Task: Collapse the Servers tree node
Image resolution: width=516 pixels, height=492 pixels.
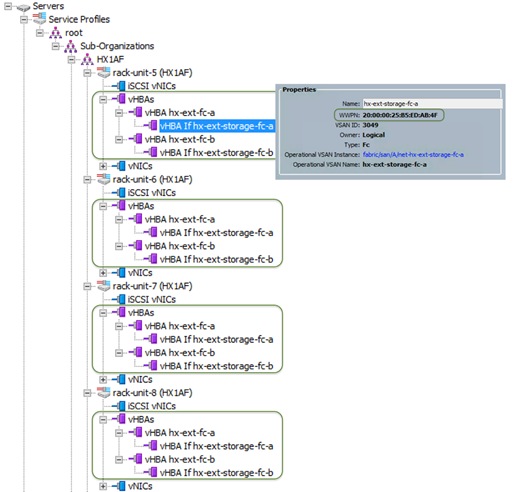Action: 8,6
